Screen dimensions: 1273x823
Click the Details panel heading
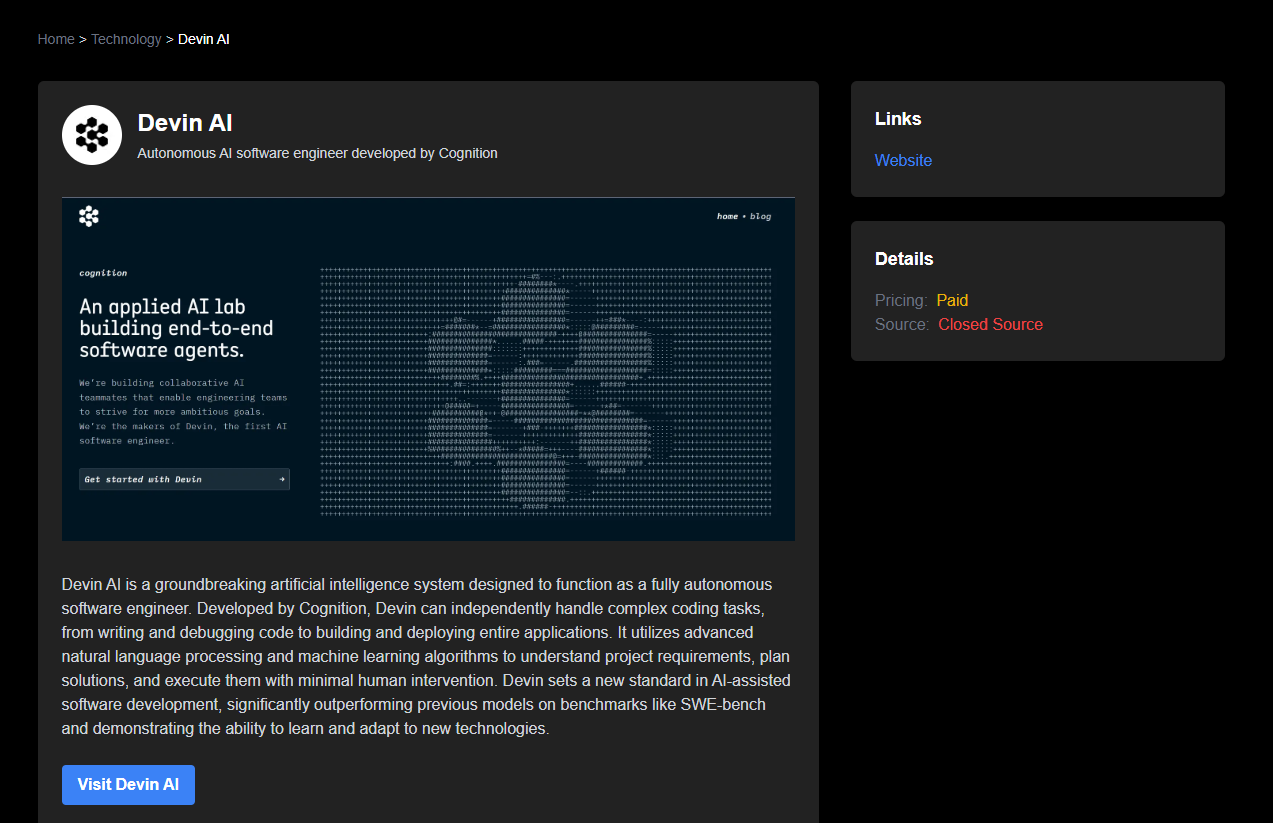coord(904,259)
